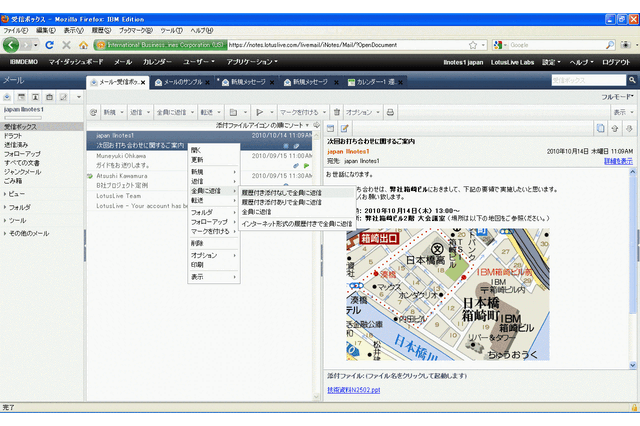Image resolution: width=640 pixels, height=426 pixels.
Task: Select インターネット形式の履歴付きで全員に返信 submenu item
Action: coord(296,224)
